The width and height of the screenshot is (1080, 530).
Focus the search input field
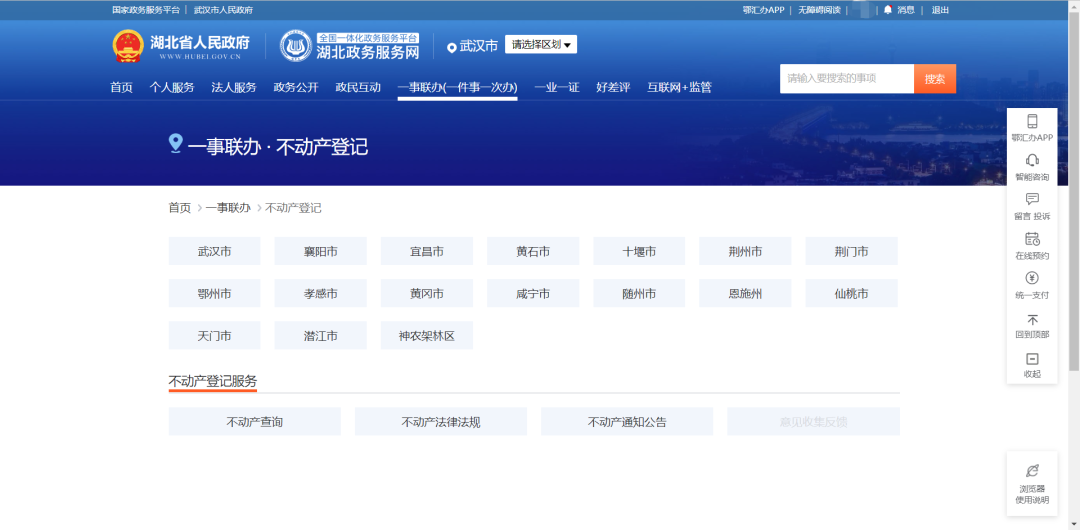(846, 79)
